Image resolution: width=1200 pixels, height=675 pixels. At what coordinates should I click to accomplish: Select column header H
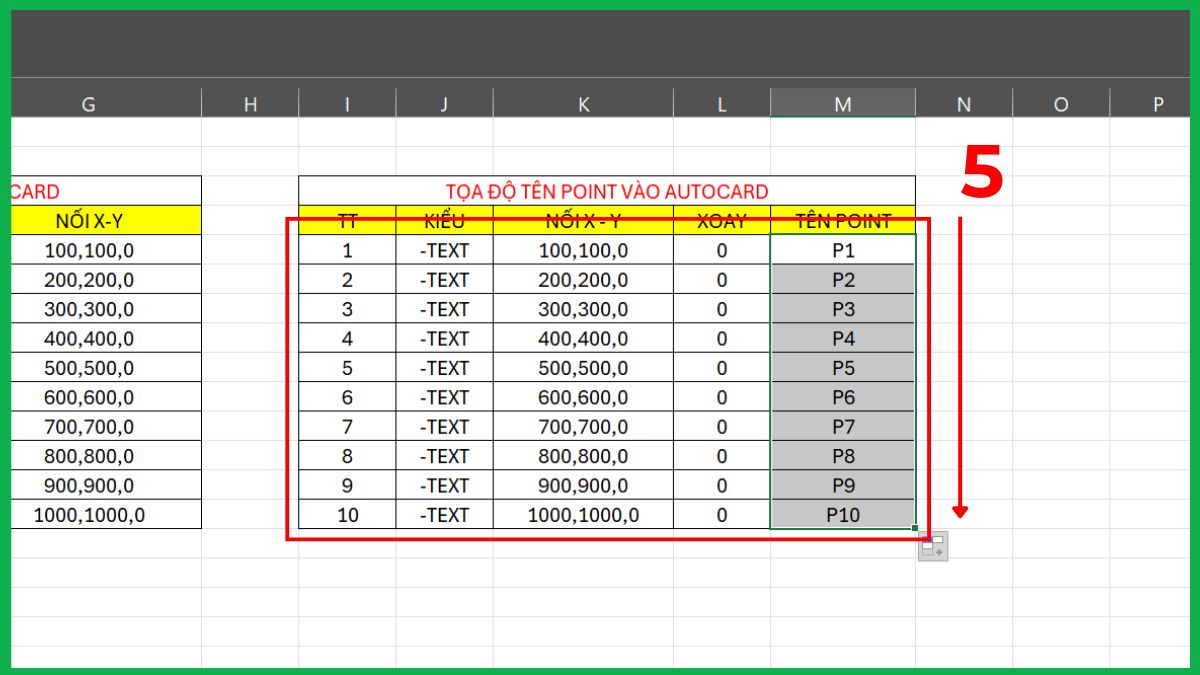point(250,102)
